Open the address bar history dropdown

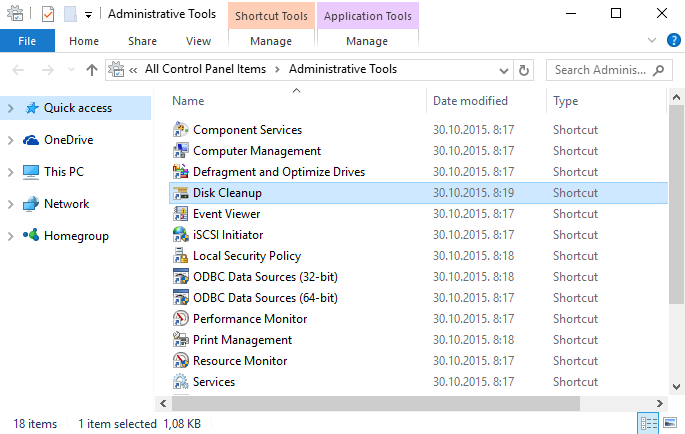pyautogui.click(x=504, y=70)
